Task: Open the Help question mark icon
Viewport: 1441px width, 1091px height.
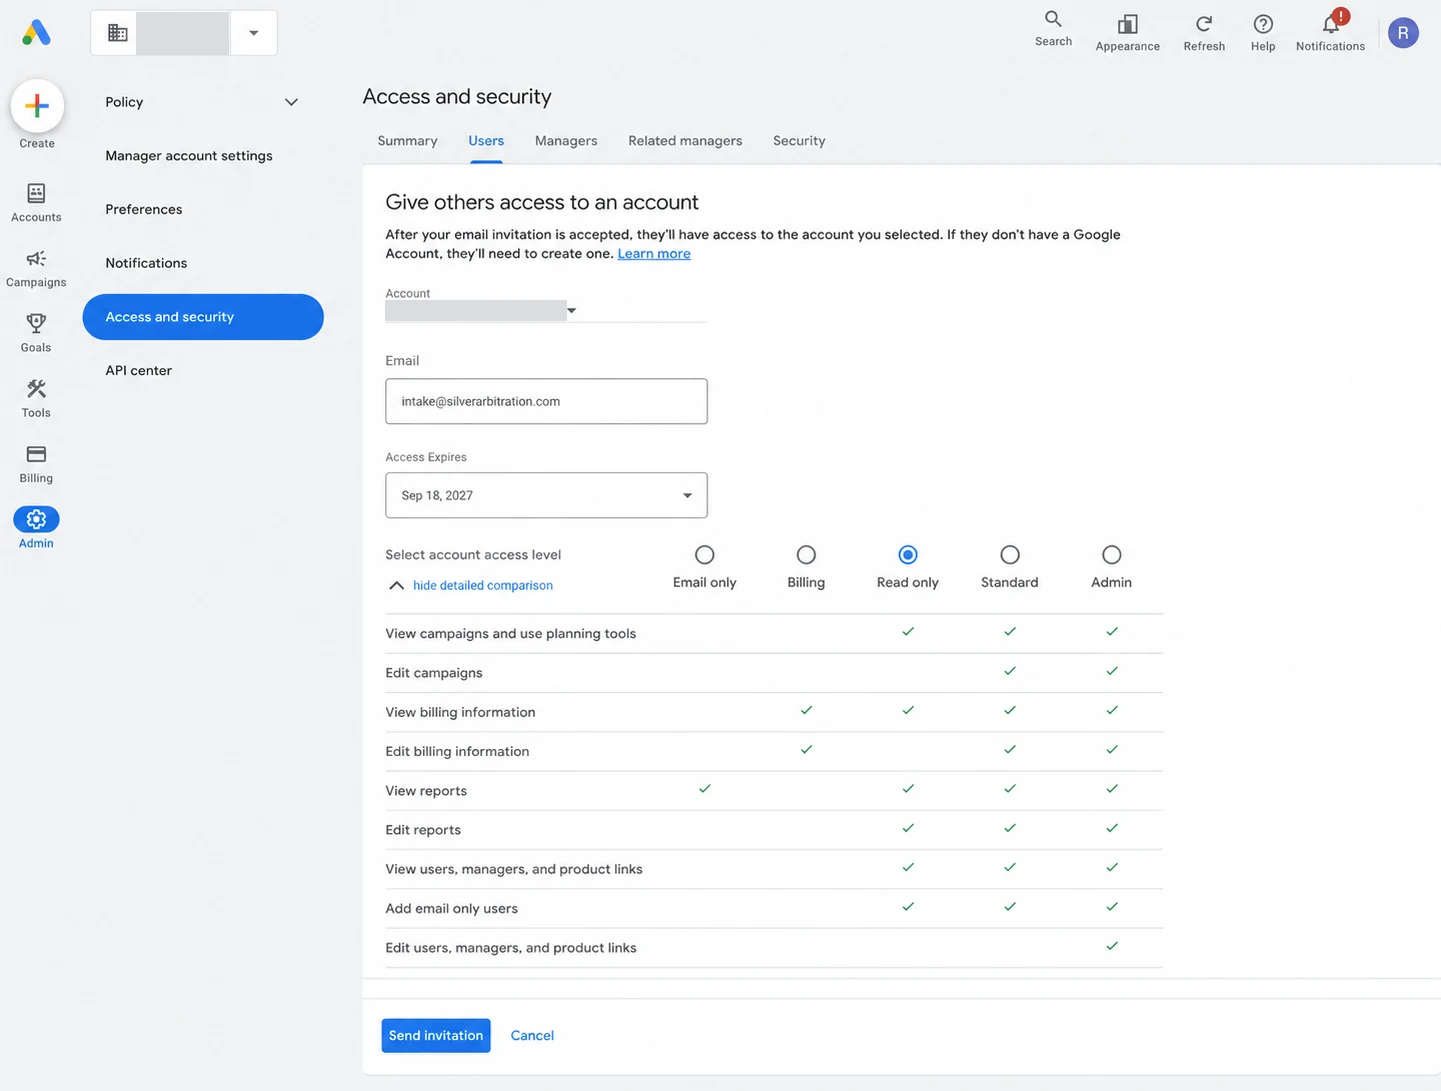Action: click(x=1263, y=24)
